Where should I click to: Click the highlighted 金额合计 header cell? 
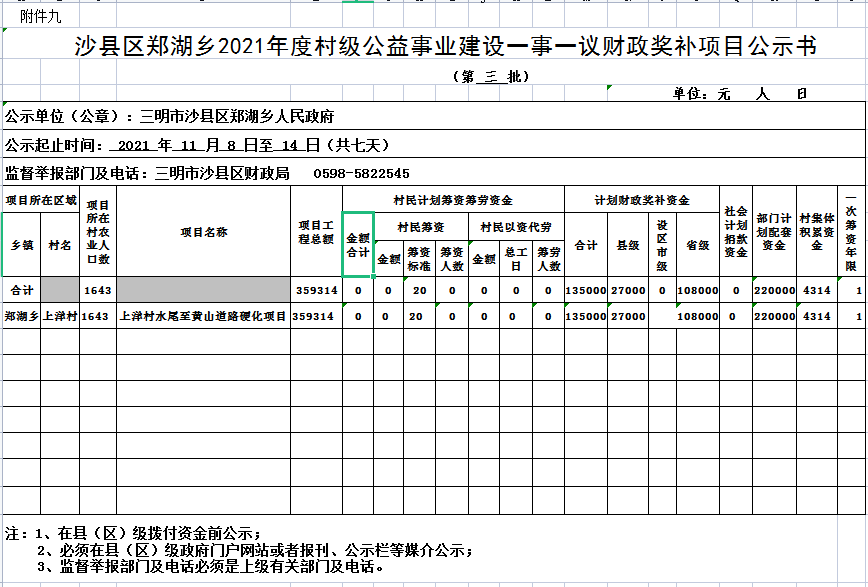click(x=358, y=245)
